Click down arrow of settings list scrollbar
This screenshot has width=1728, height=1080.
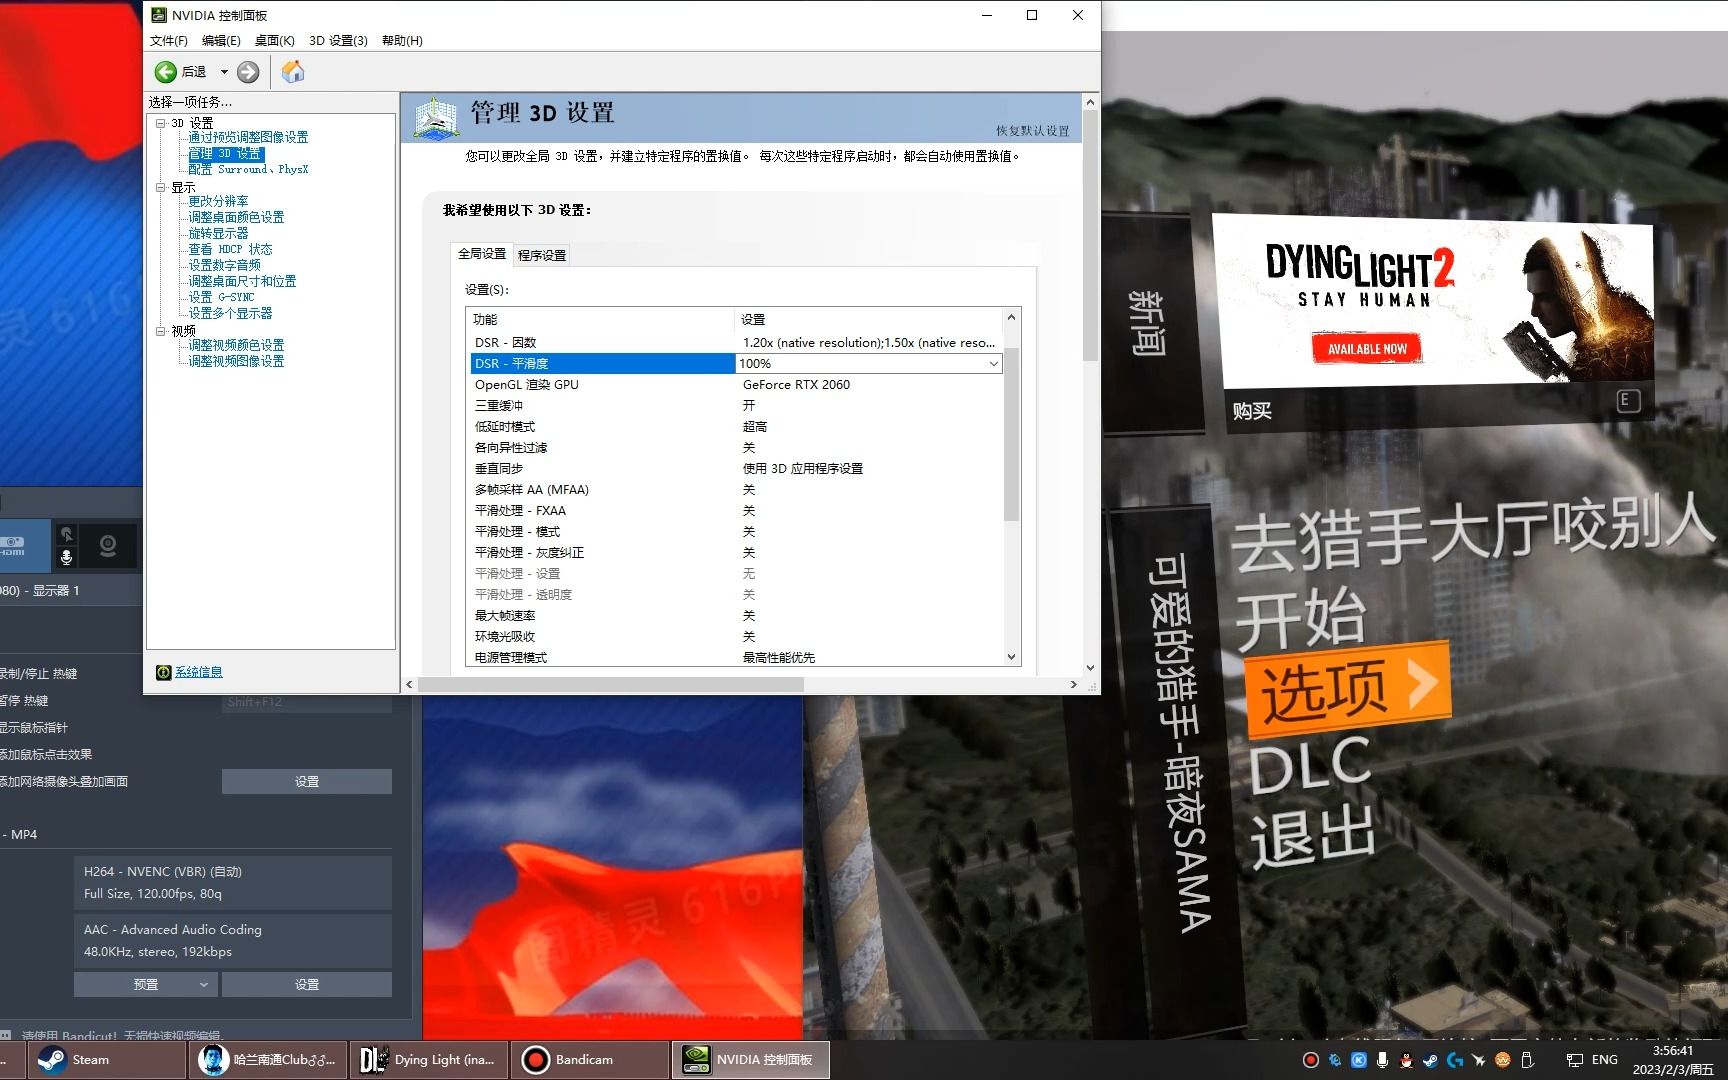click(x=1011, y=657)
